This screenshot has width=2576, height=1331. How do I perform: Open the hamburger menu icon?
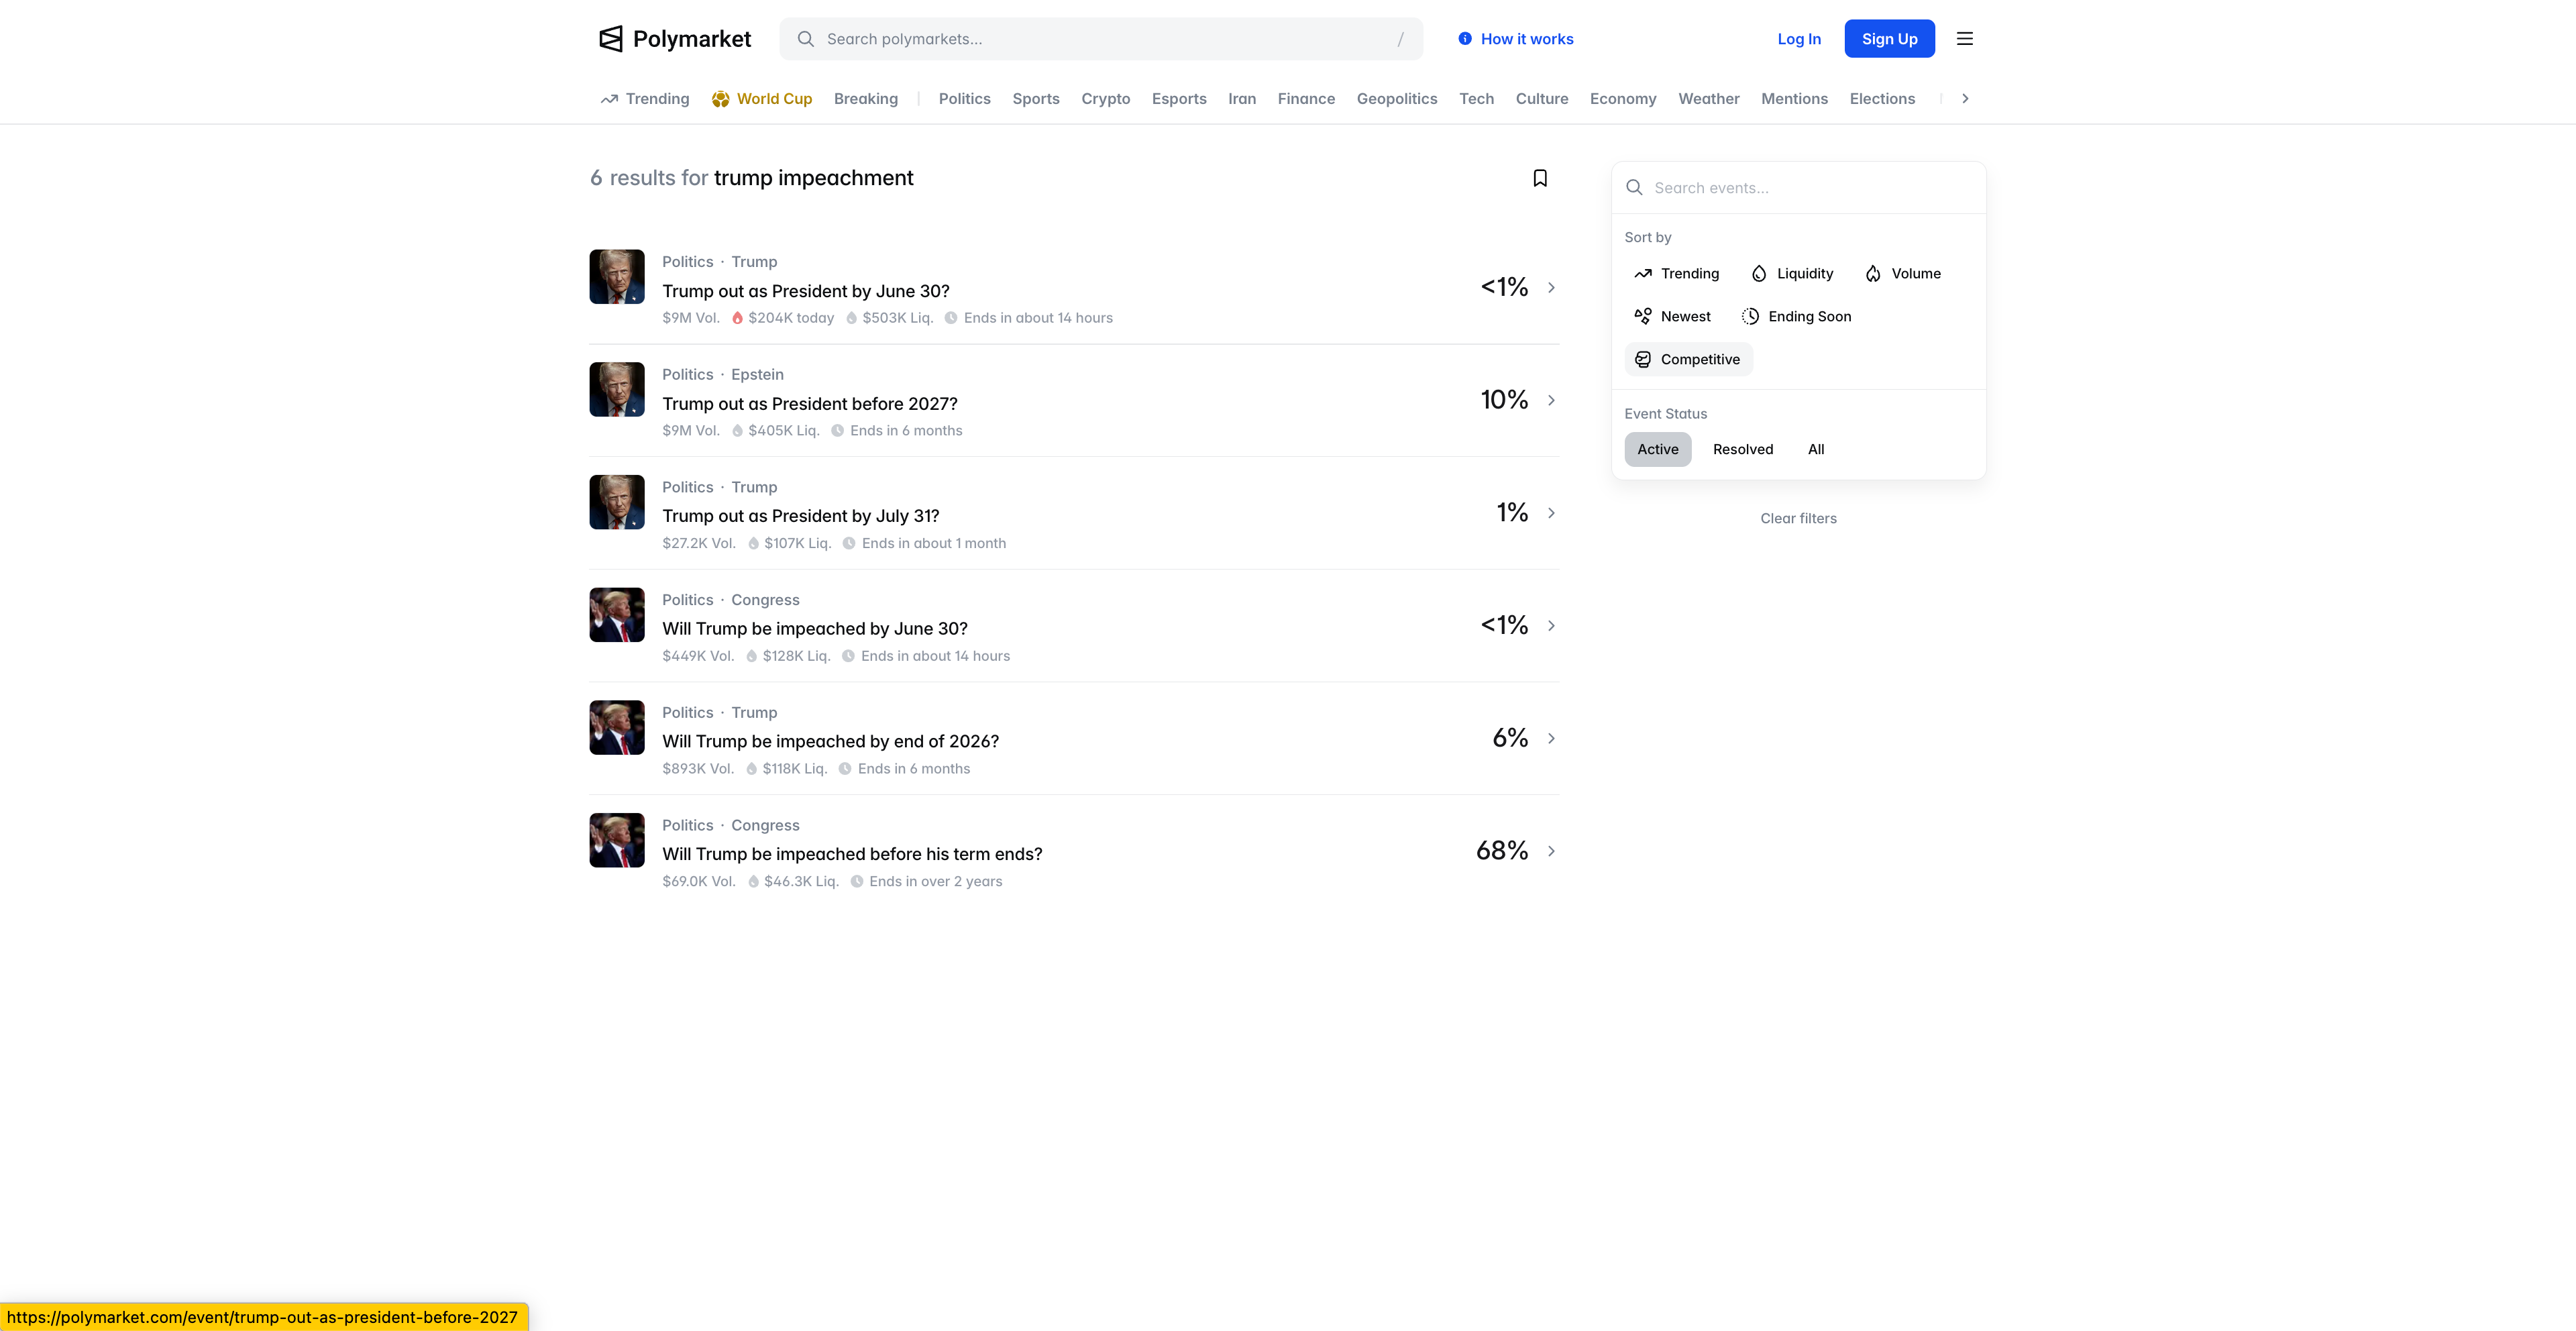pyautogui.click(x=1965, y=39)
